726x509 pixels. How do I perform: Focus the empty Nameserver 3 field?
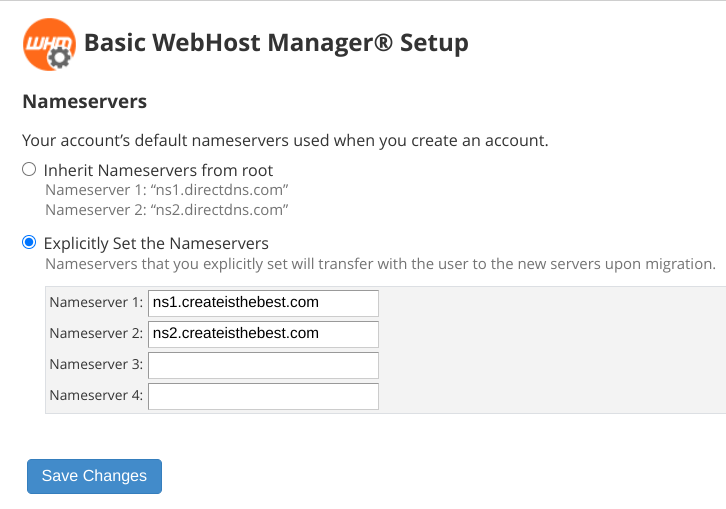[x=263, y=364]
